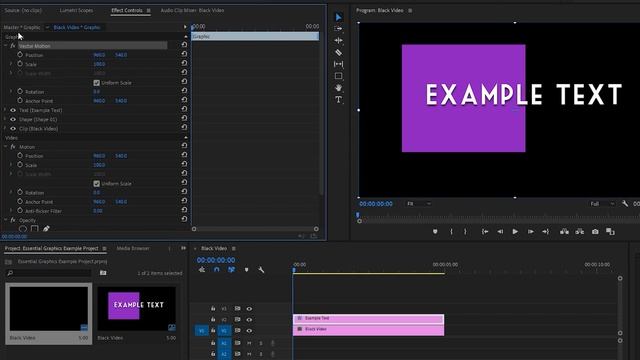This screenshot has height=360, width=640.
Task: Expand Scale under Vector Motion
Action: pos(11,64)
